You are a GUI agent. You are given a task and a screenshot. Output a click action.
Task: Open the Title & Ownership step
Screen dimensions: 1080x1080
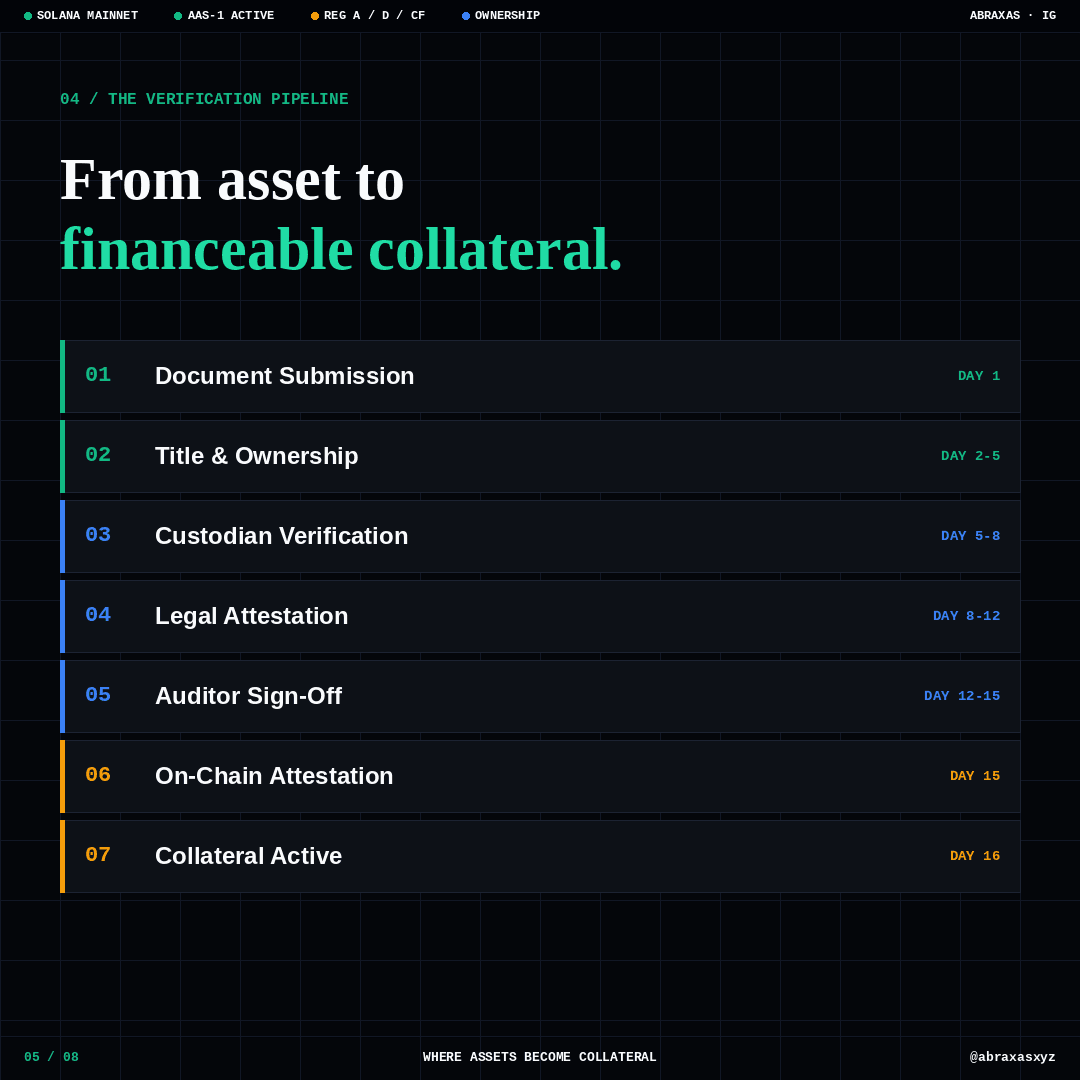(540, 456)
